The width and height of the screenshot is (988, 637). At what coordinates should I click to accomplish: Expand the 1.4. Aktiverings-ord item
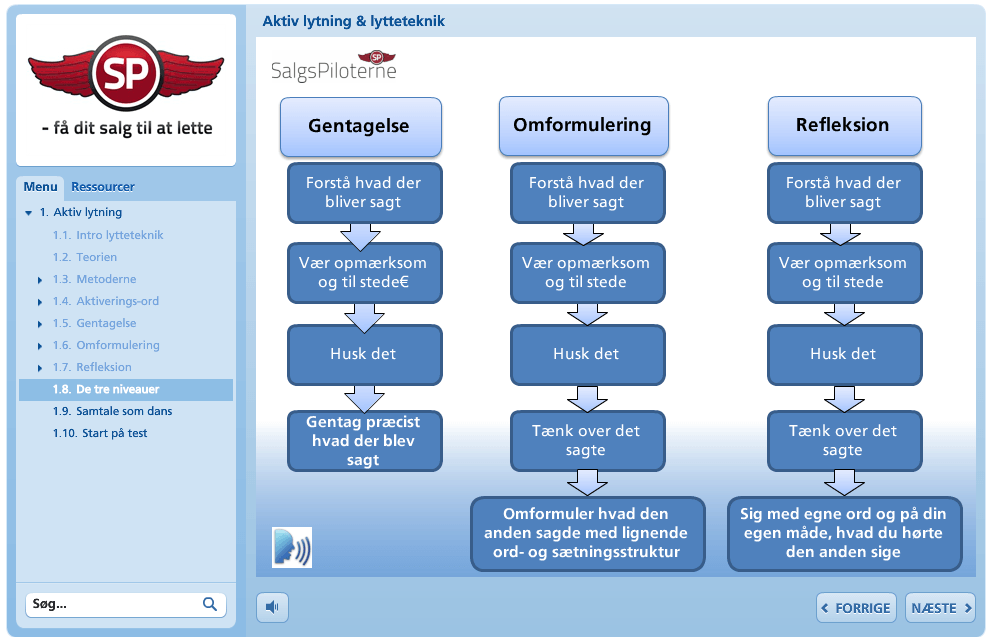pyautogui.click(x=40, y=302)
